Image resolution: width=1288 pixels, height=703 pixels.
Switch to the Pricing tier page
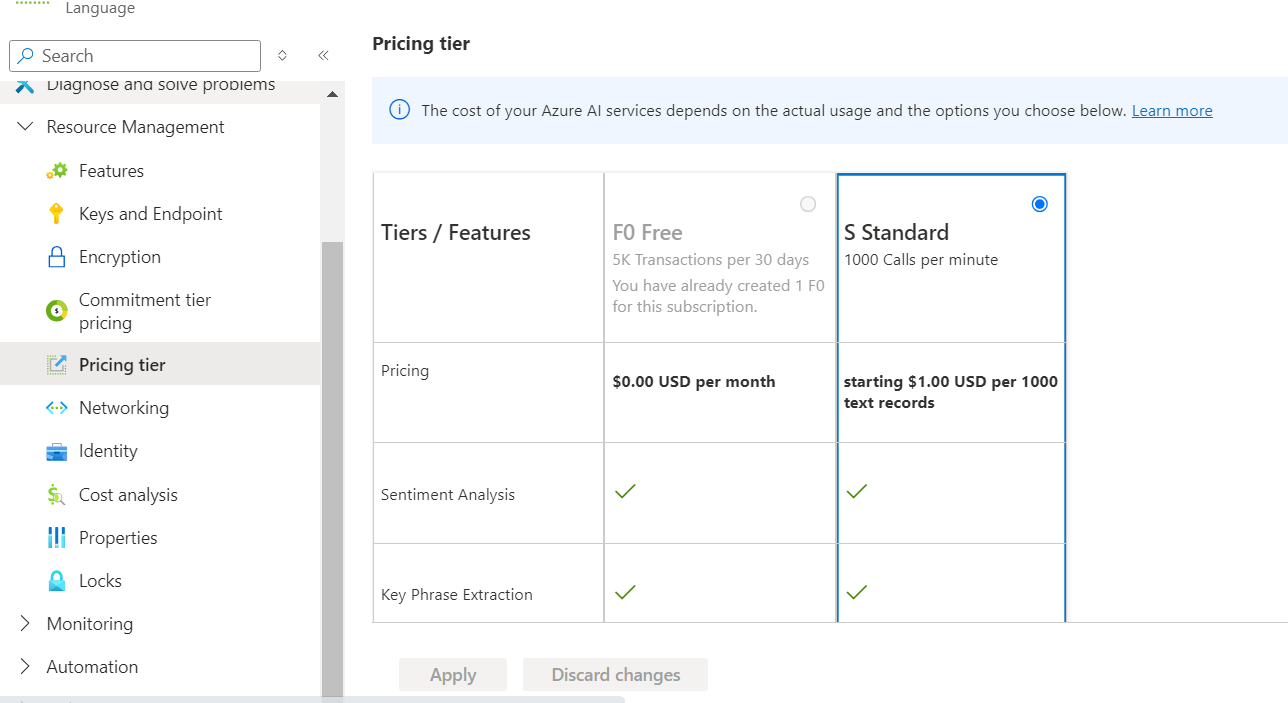pyautogui.click(x=124, y=363)
